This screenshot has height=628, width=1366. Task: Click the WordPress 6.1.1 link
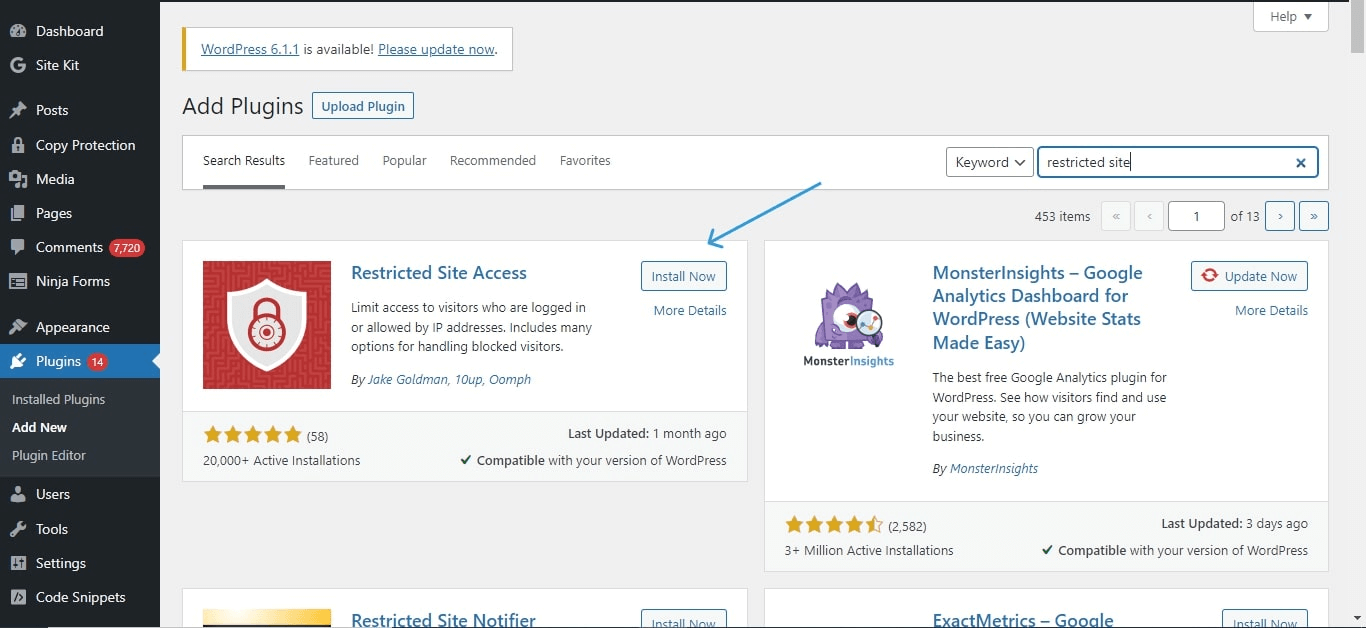click(250, 49)
